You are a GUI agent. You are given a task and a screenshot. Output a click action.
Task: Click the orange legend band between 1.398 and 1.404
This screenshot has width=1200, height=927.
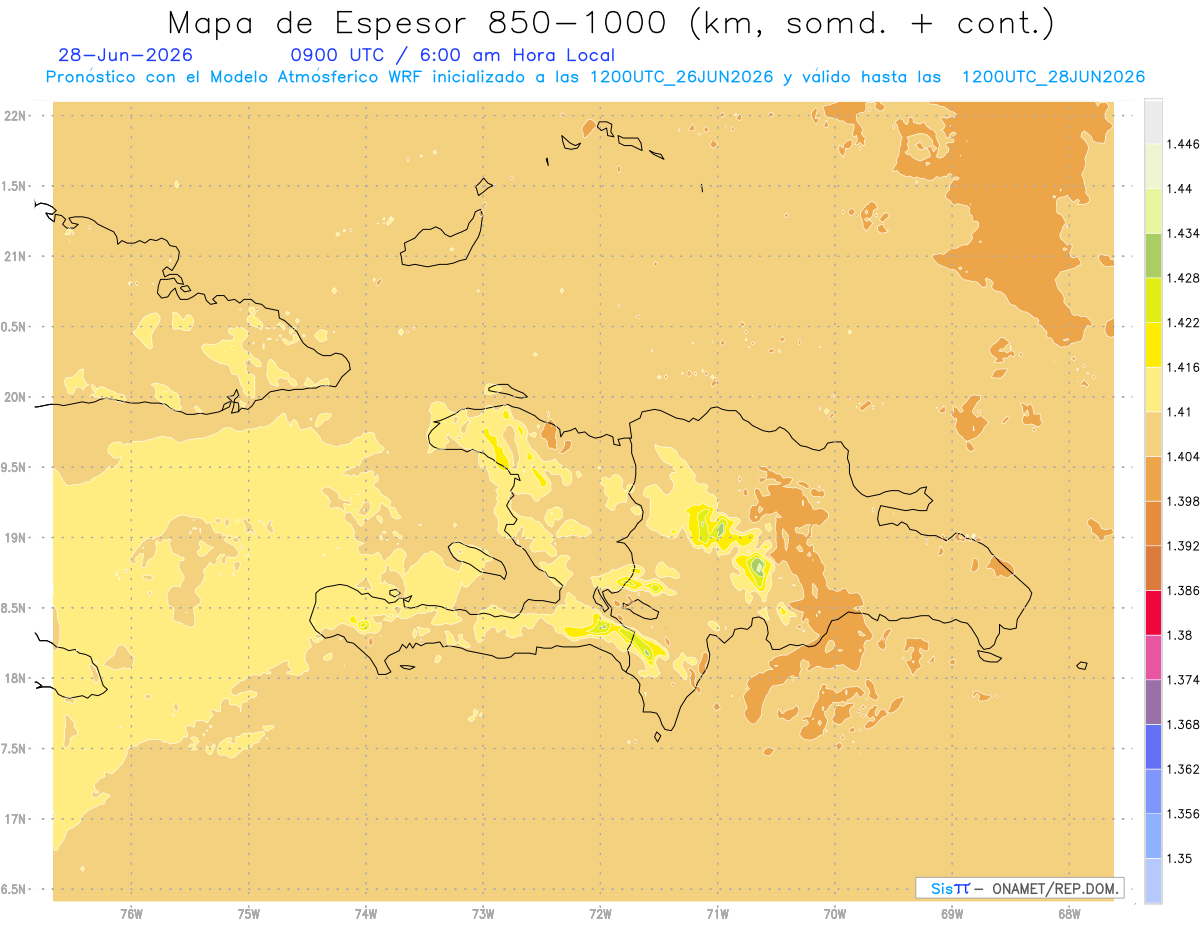(x=1153, y=479)
